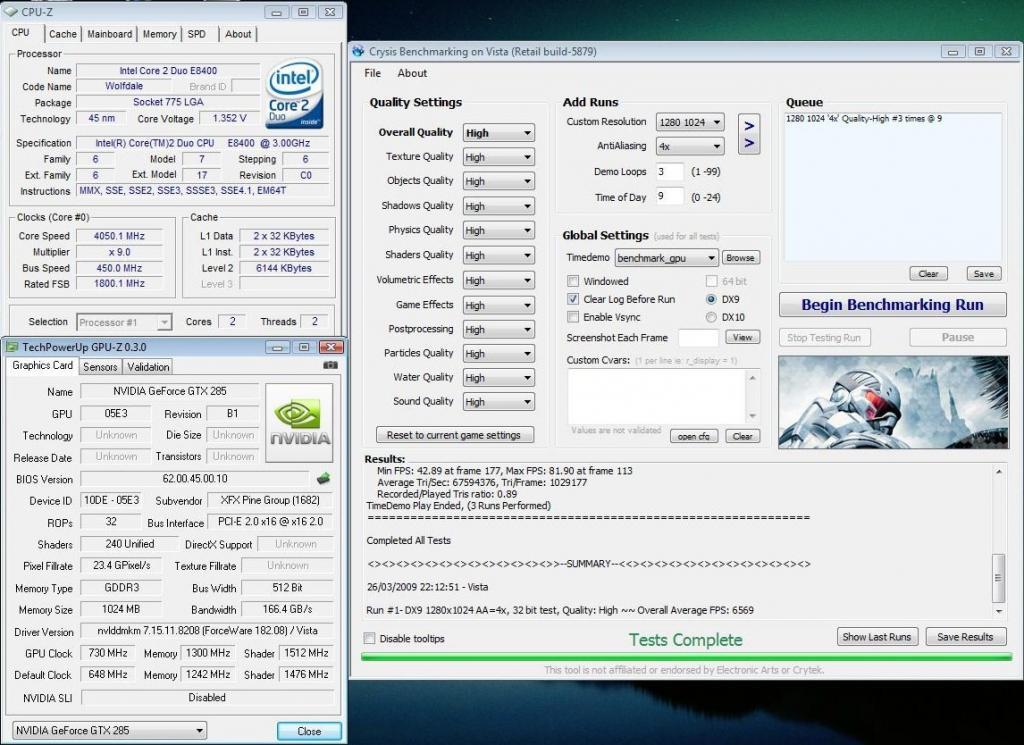Open the Validation tab in GPU-Z
Screen dimensions: 1024x745
148,367
